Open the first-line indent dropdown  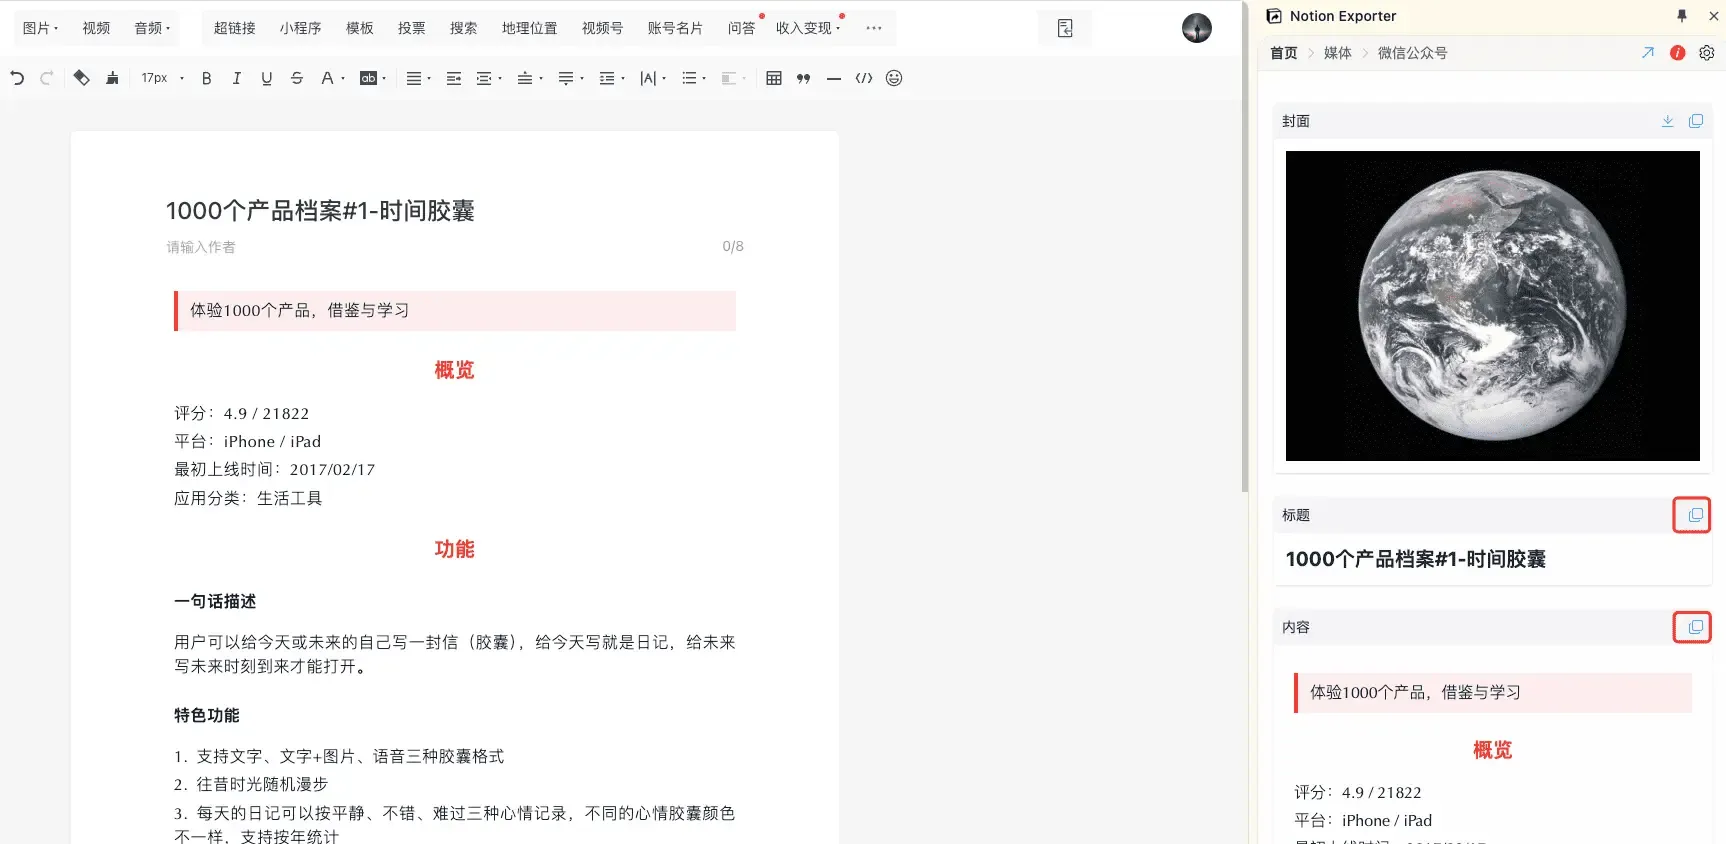pos(489,78)
